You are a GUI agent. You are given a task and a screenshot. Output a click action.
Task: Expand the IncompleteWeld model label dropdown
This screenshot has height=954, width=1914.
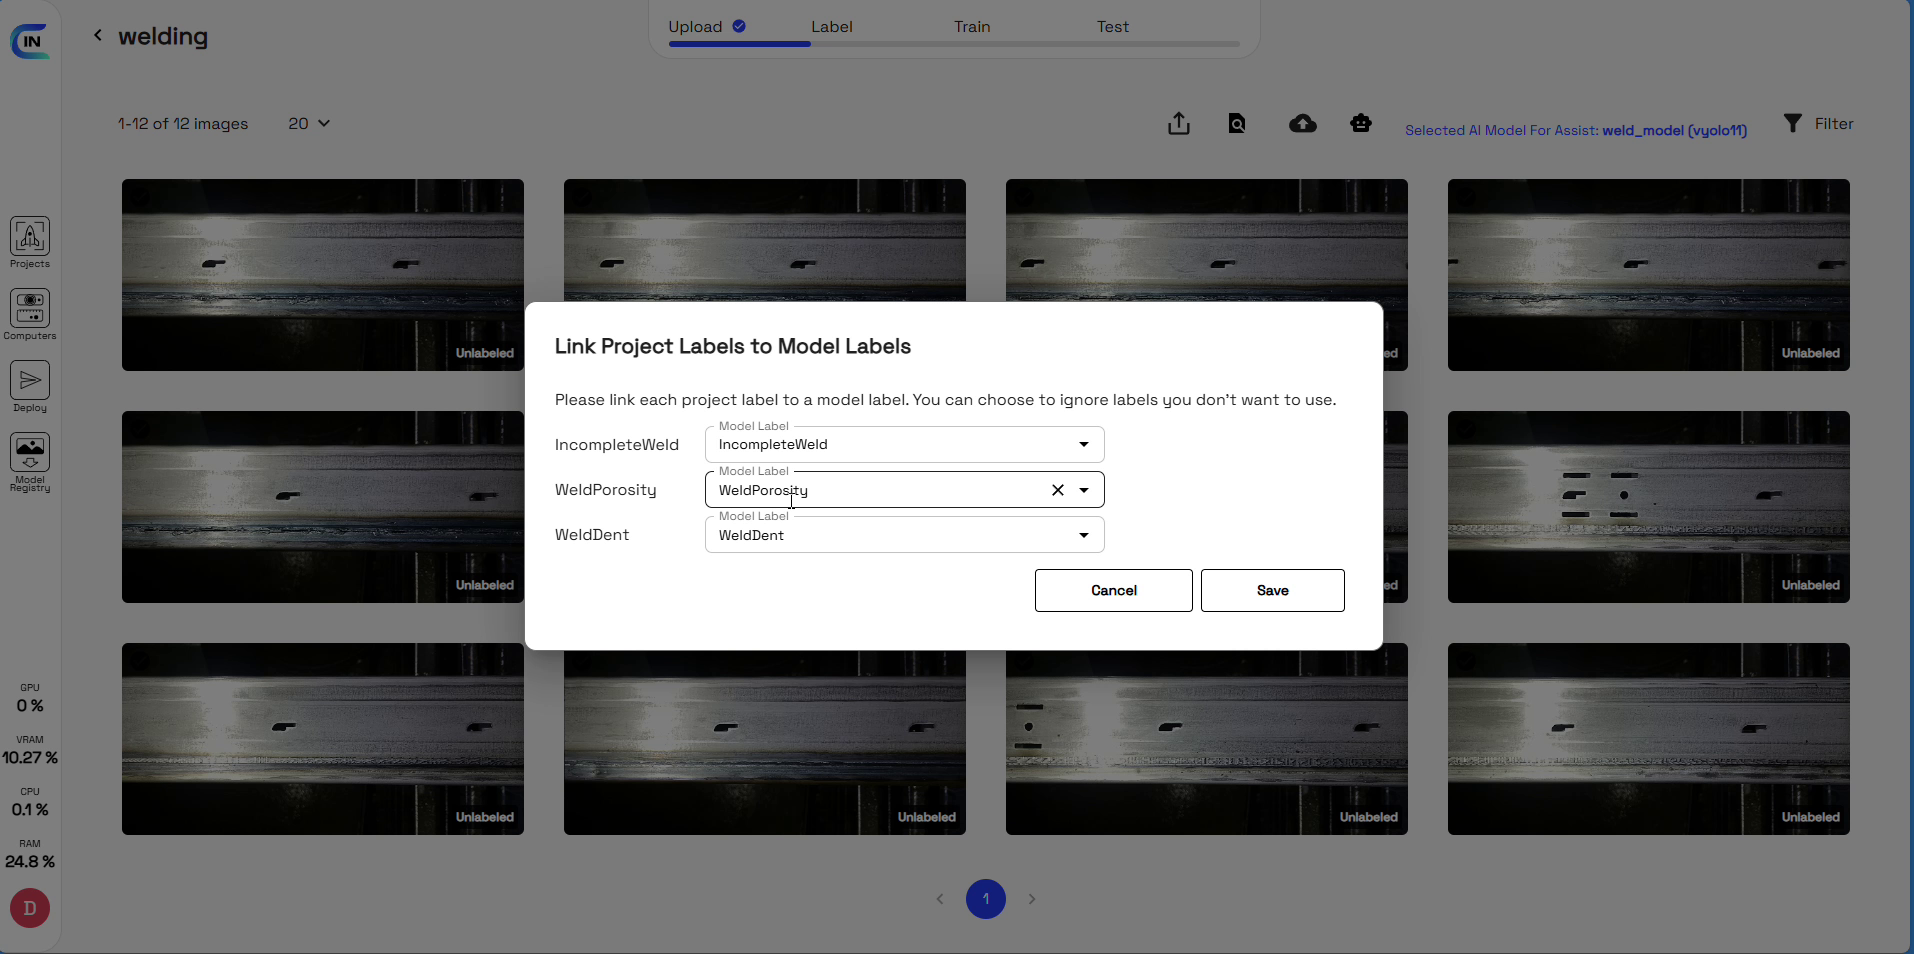(1083, 444)
